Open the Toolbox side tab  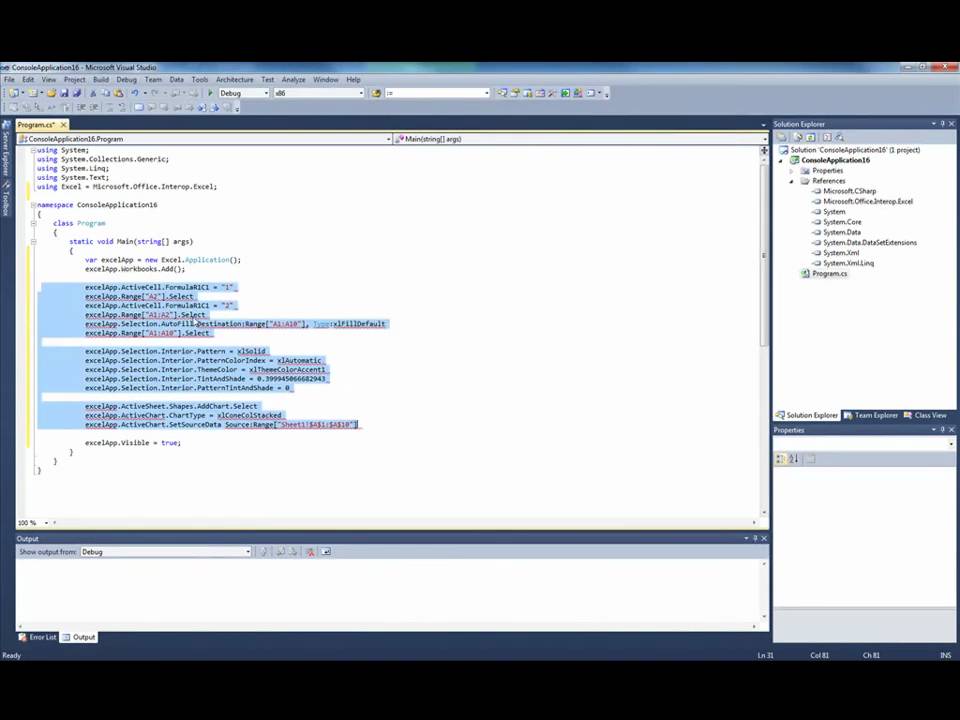6,198
